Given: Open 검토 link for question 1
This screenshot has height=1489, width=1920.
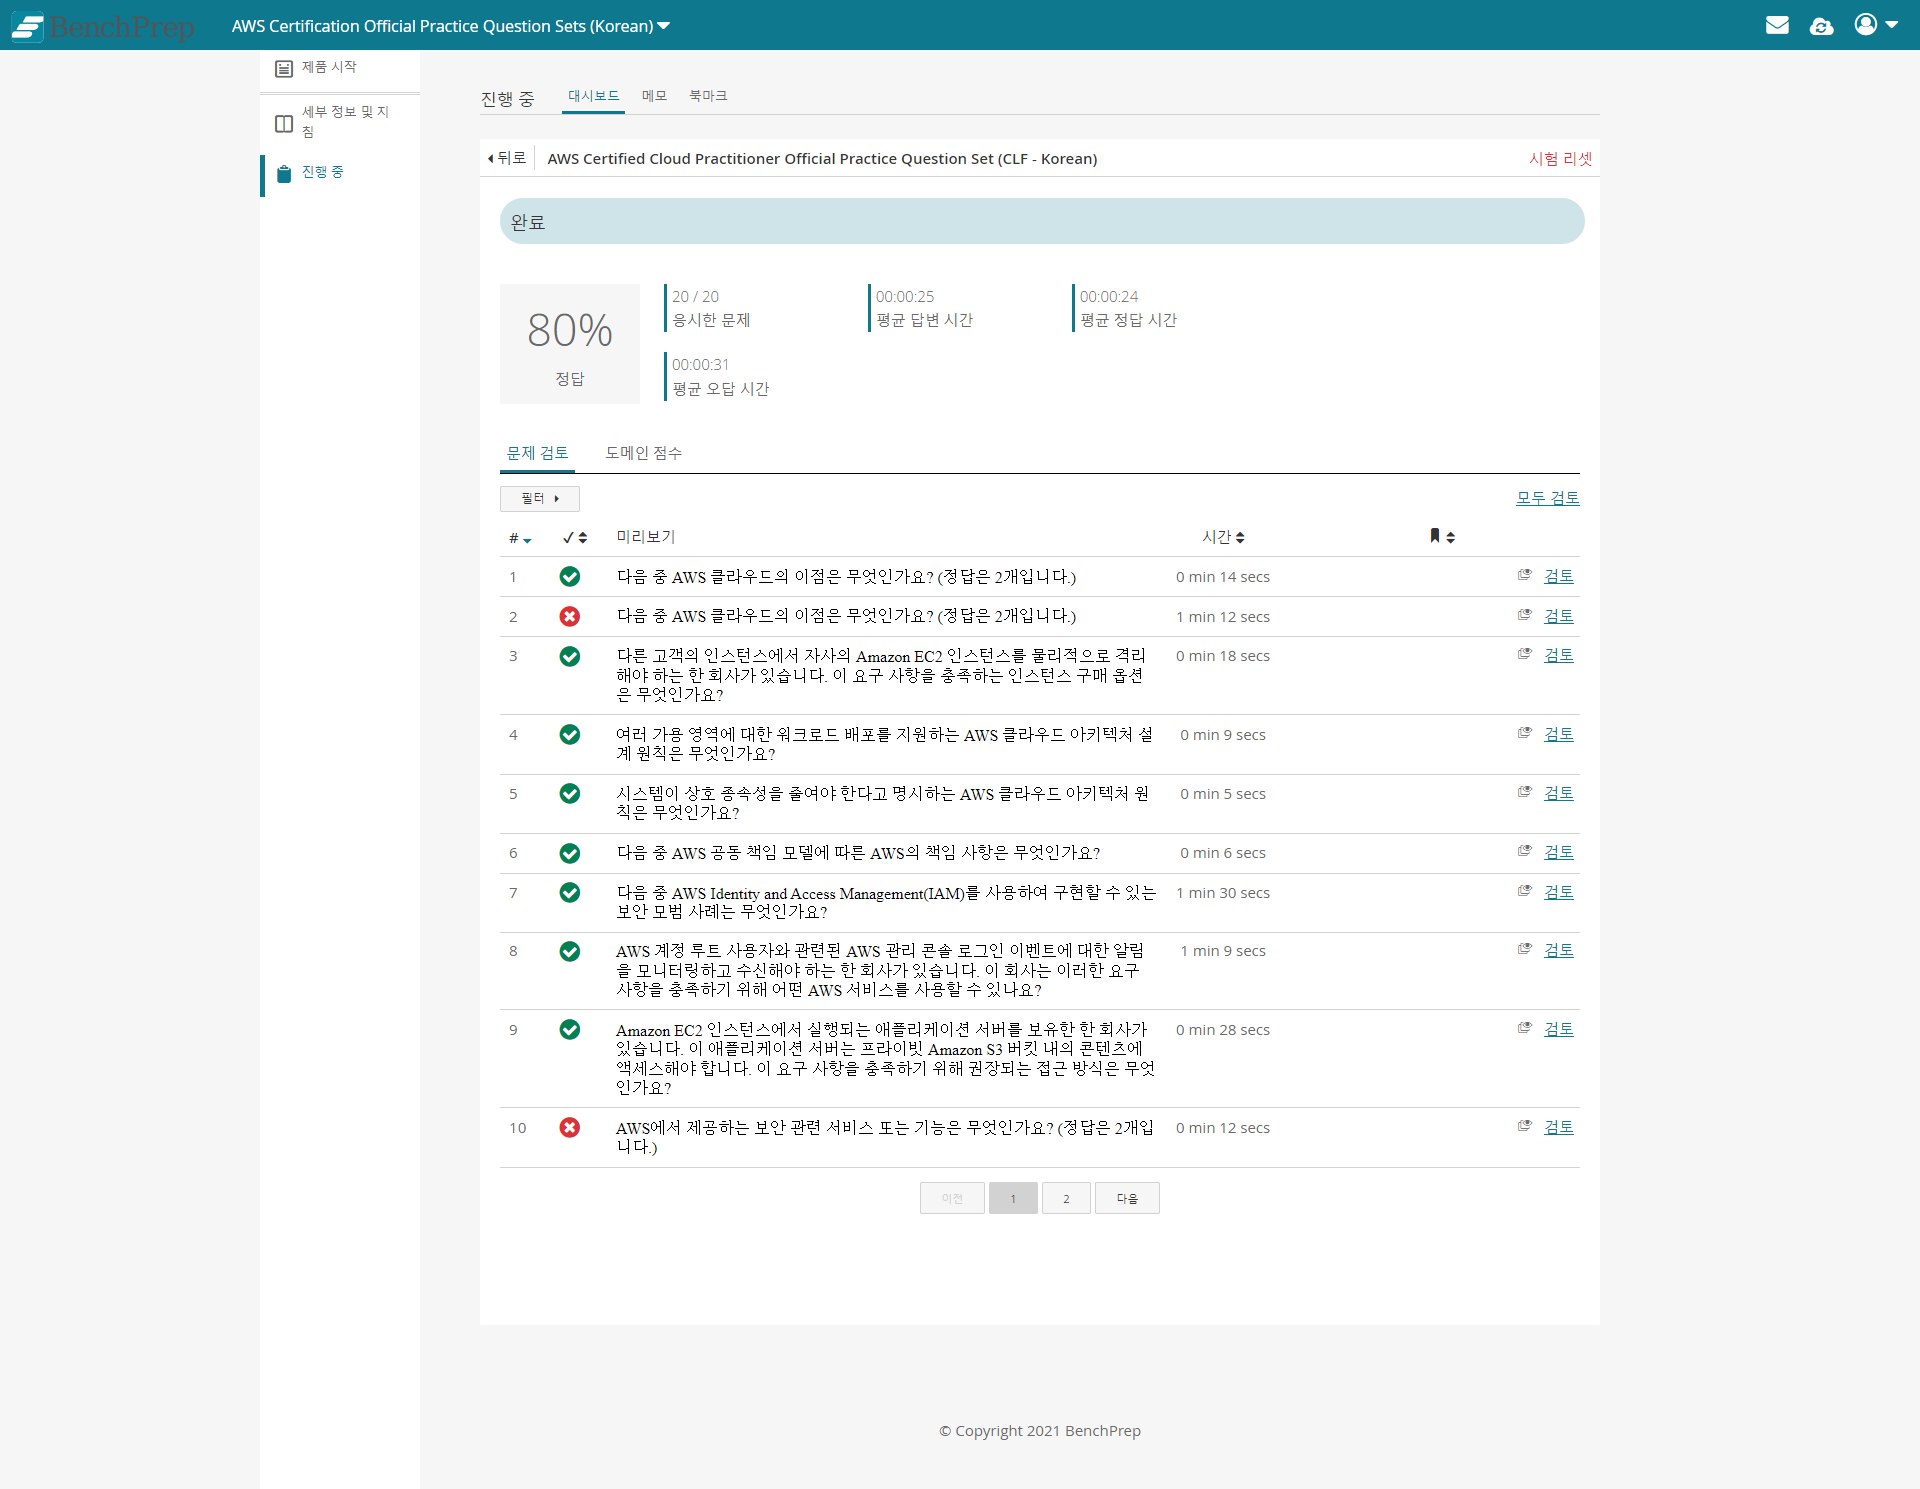Looking at the screenshot, I should [1558, 576].
